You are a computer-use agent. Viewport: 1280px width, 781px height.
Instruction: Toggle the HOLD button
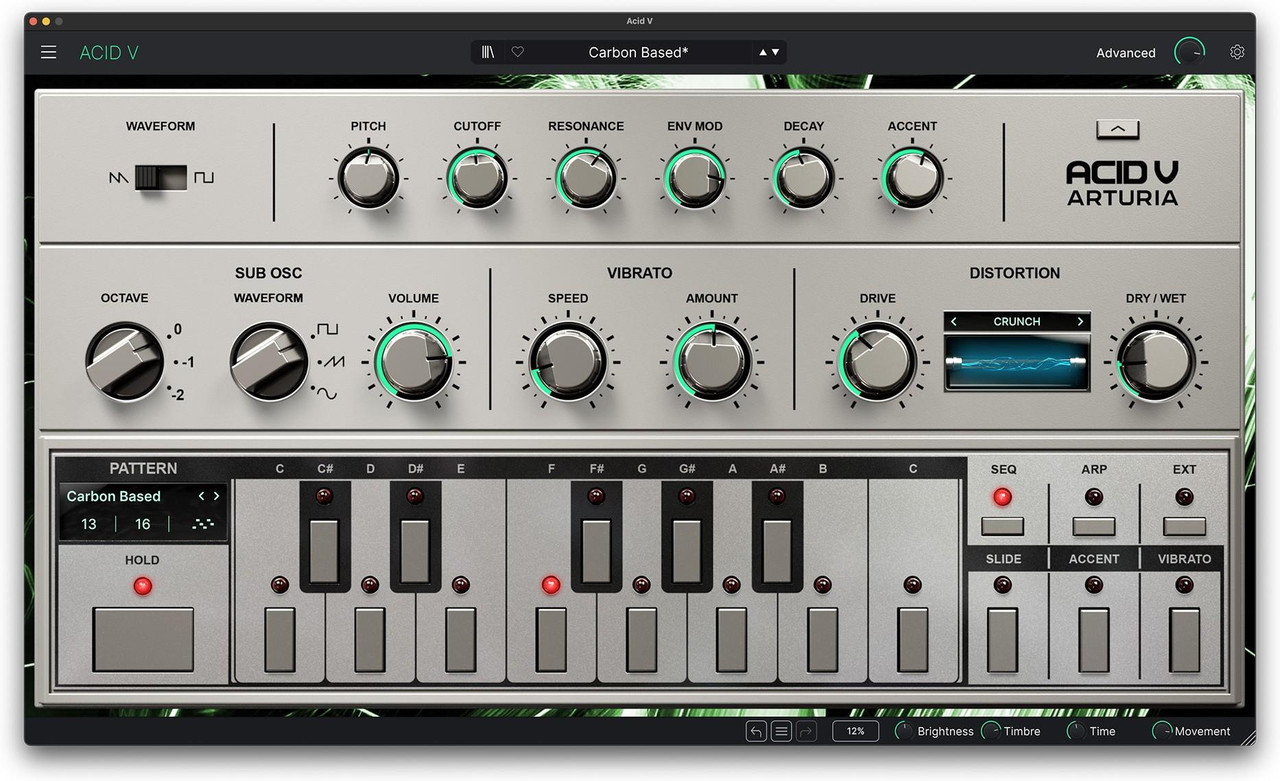click(143, 639)
